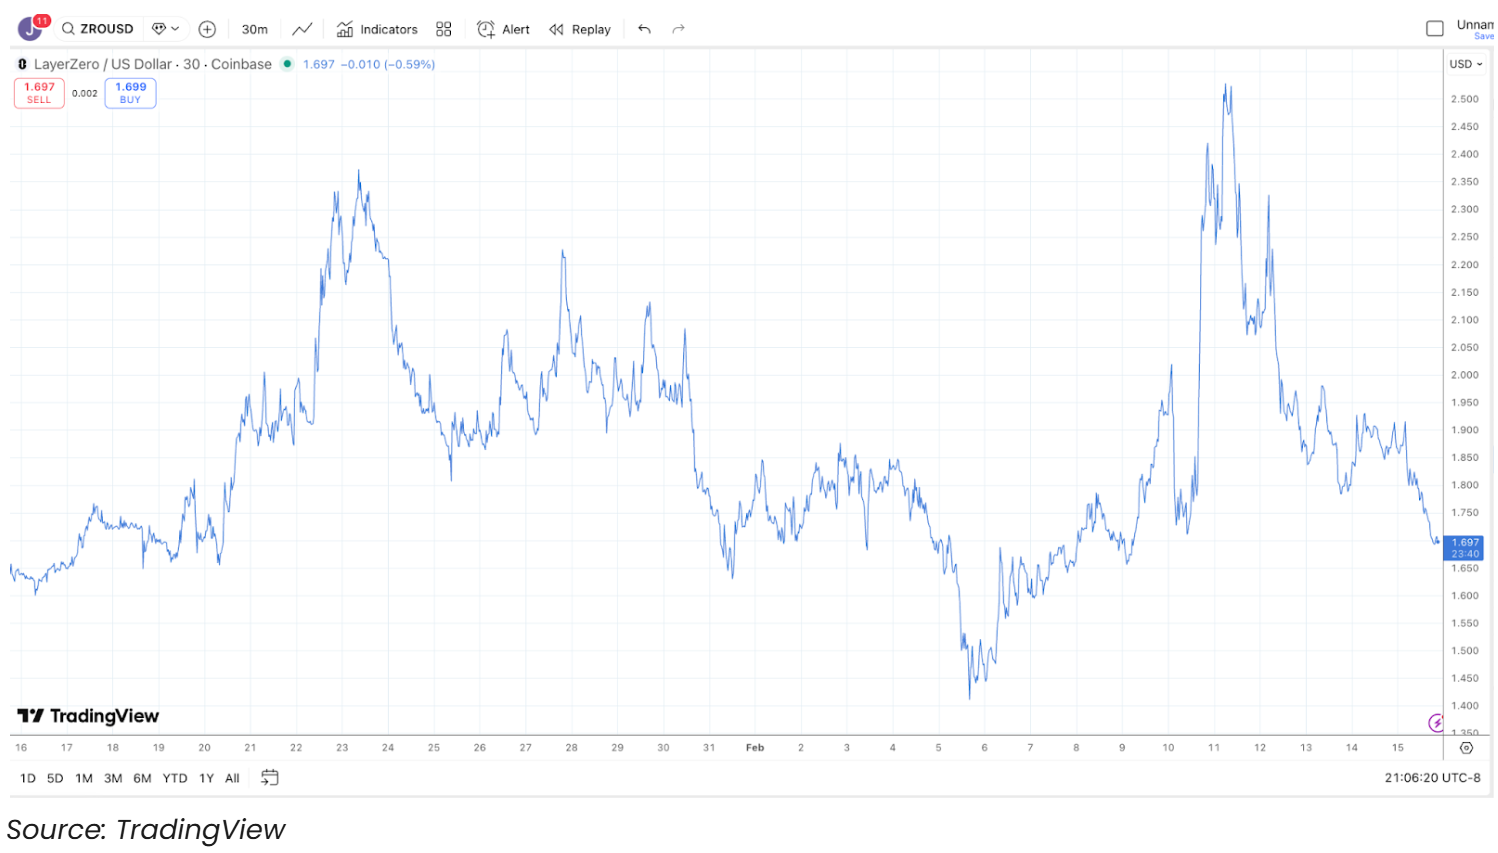The width and height of the screenshot is (1498, 853).
Task: Open chart settings via gear icon
Action: 1466,747
